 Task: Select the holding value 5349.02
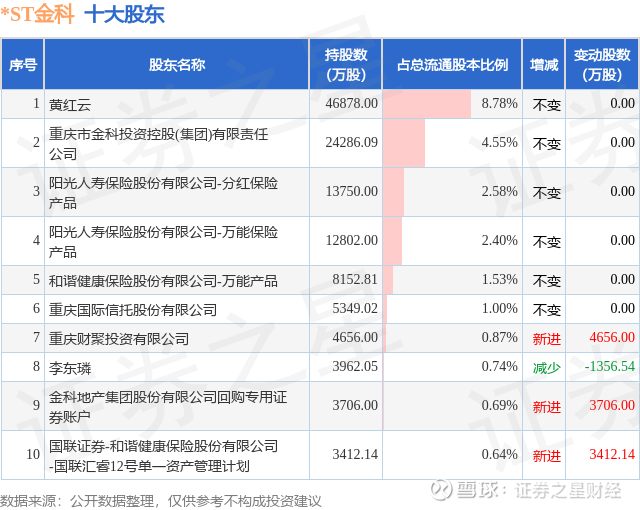pos(355,308)
